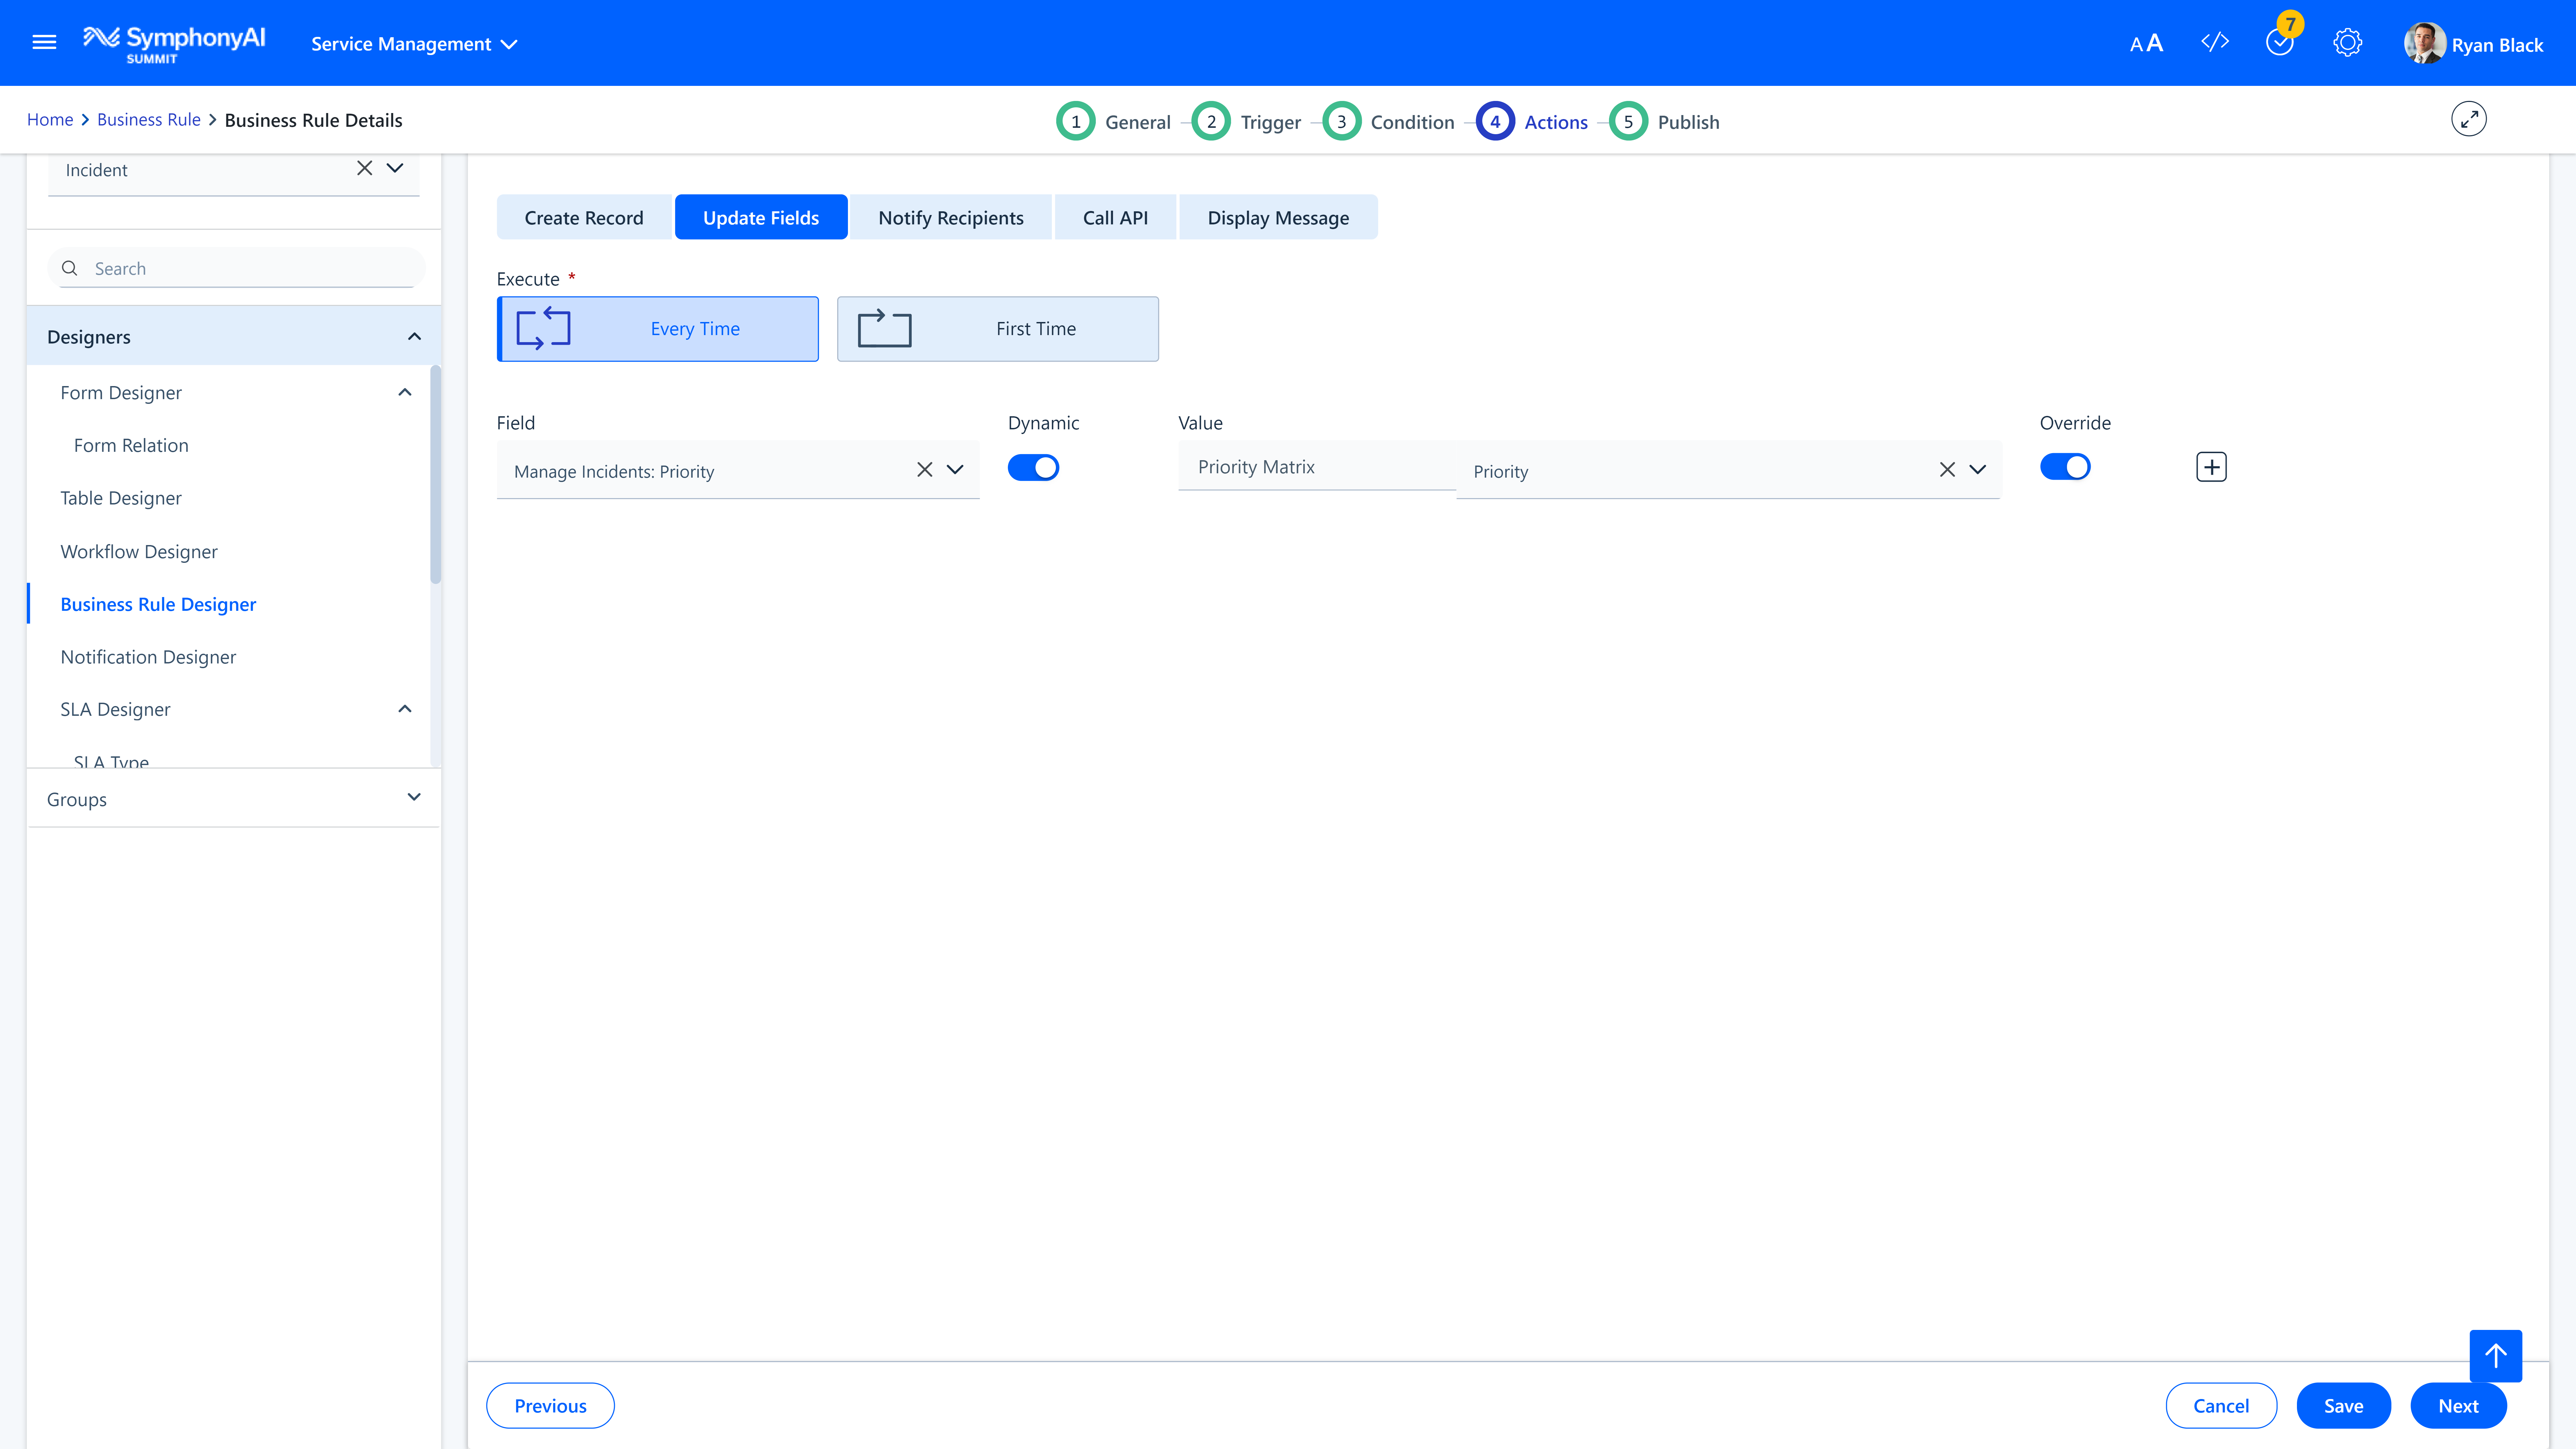Screen dimensions: 2576x1449
Task: Expand the Groups section
Action: pos(414,797)
